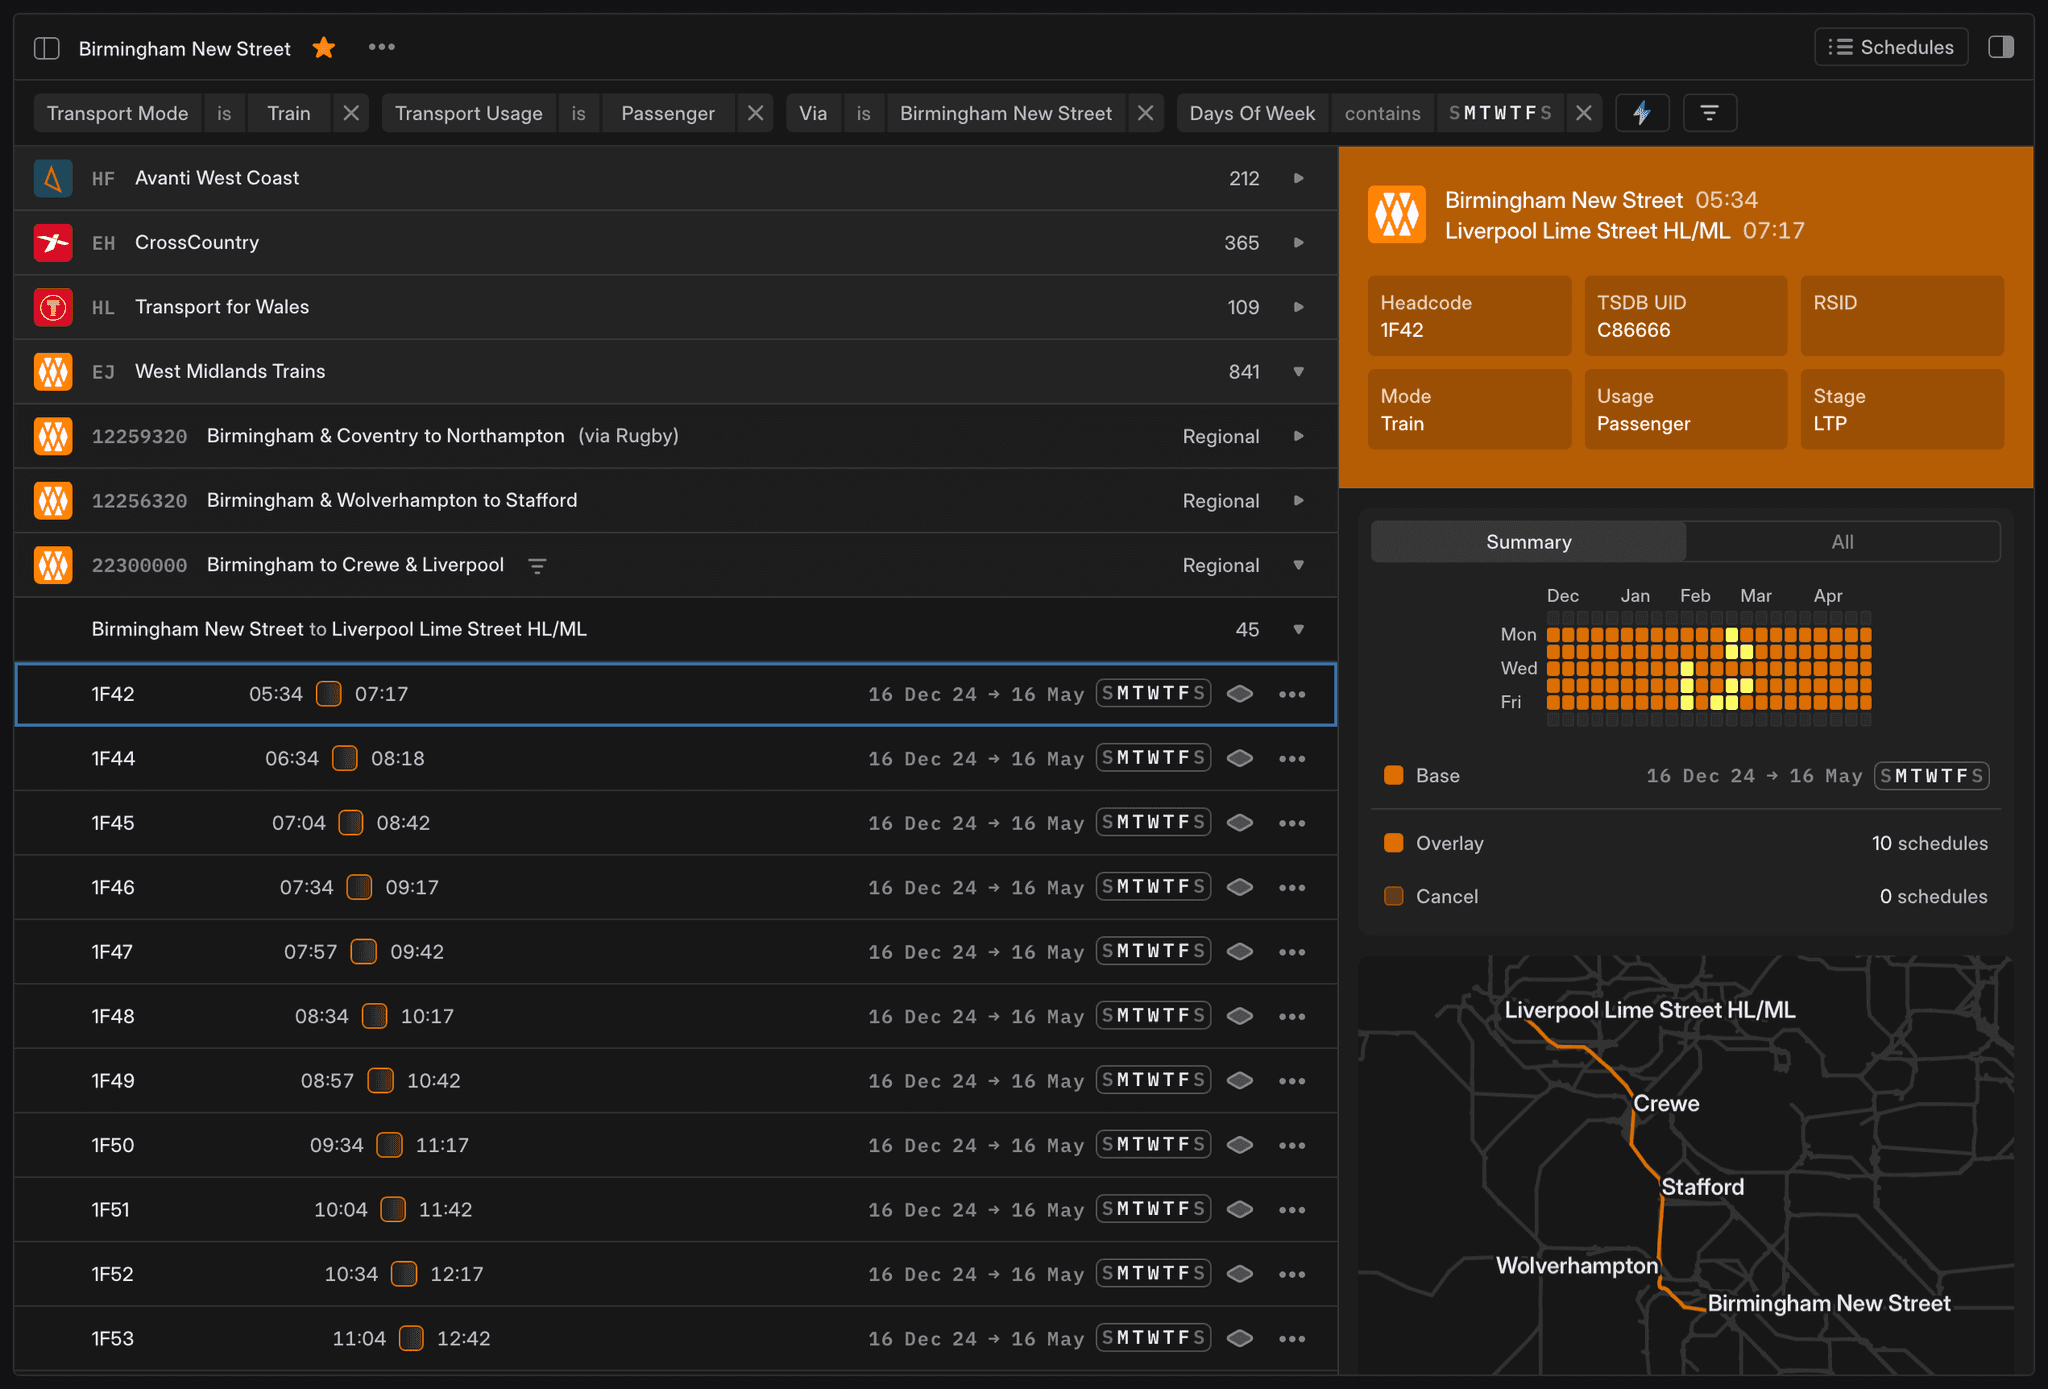Viewport: 2048px width, 1389px height.
Task: Click the CrossCountry operator logo
Action: tap(52, 242)
